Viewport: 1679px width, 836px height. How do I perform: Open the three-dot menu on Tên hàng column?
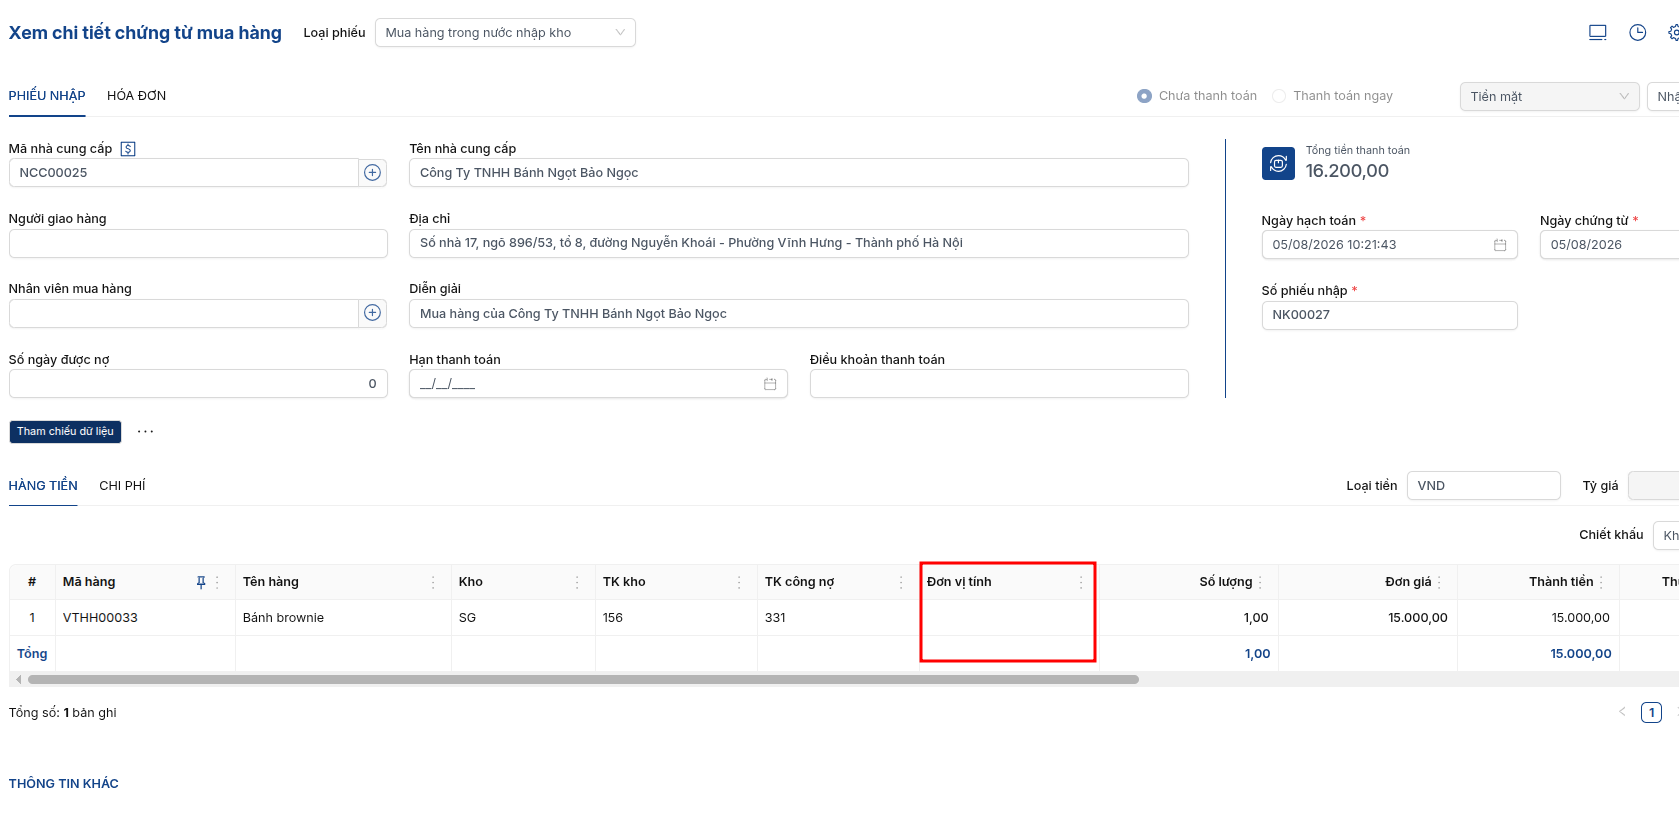pos(433,582)
